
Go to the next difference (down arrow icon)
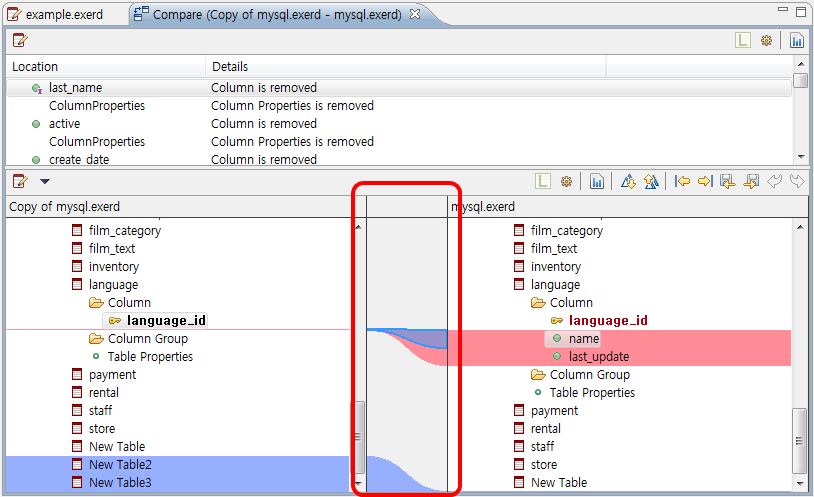click(x=628, y=181)
